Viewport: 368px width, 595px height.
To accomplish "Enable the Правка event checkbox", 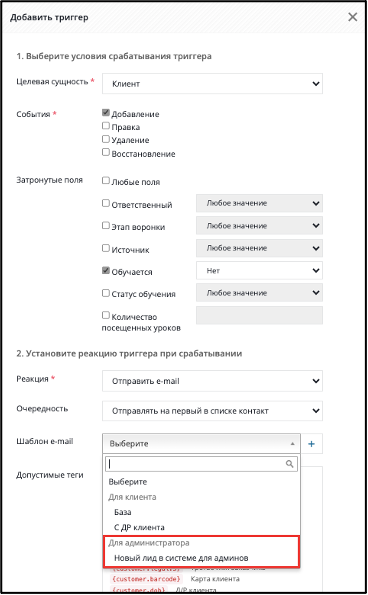I will click(106, 126).
